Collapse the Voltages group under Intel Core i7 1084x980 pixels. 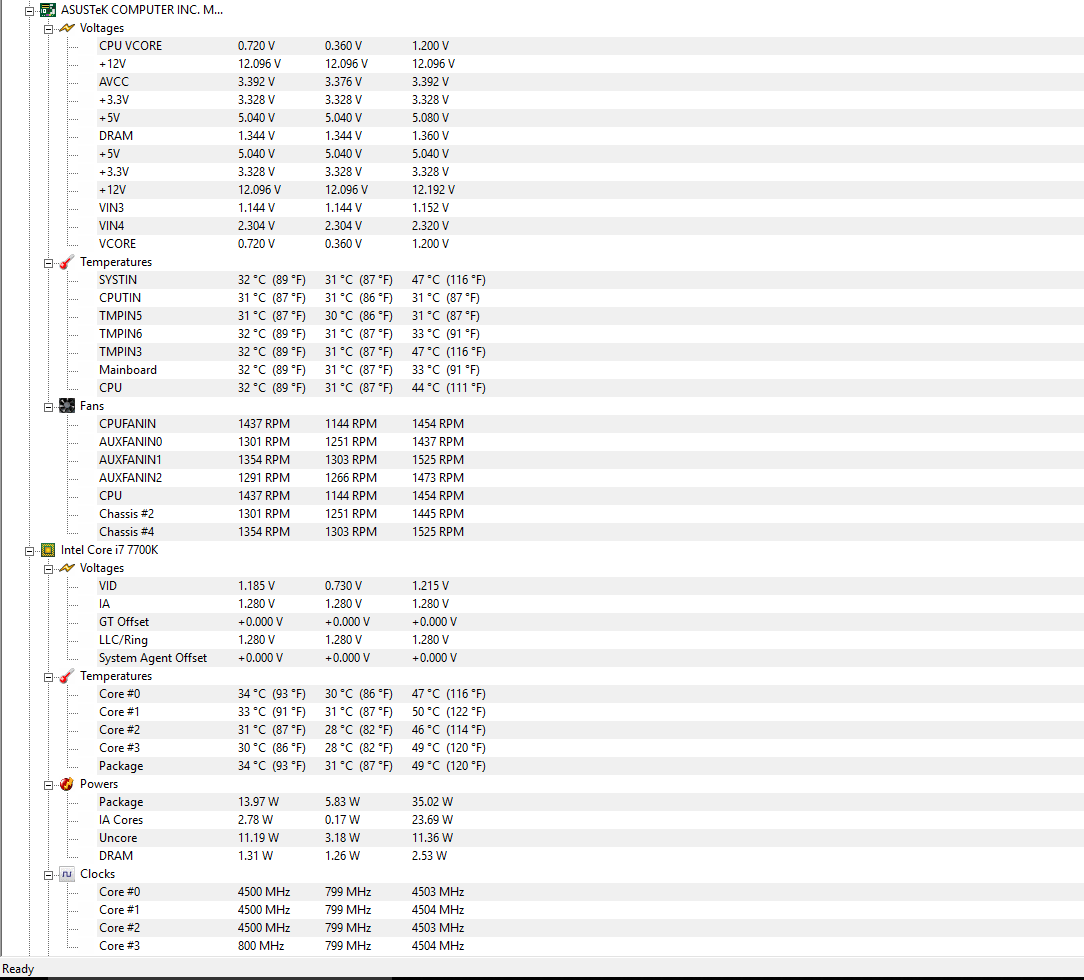coord(48,569)
